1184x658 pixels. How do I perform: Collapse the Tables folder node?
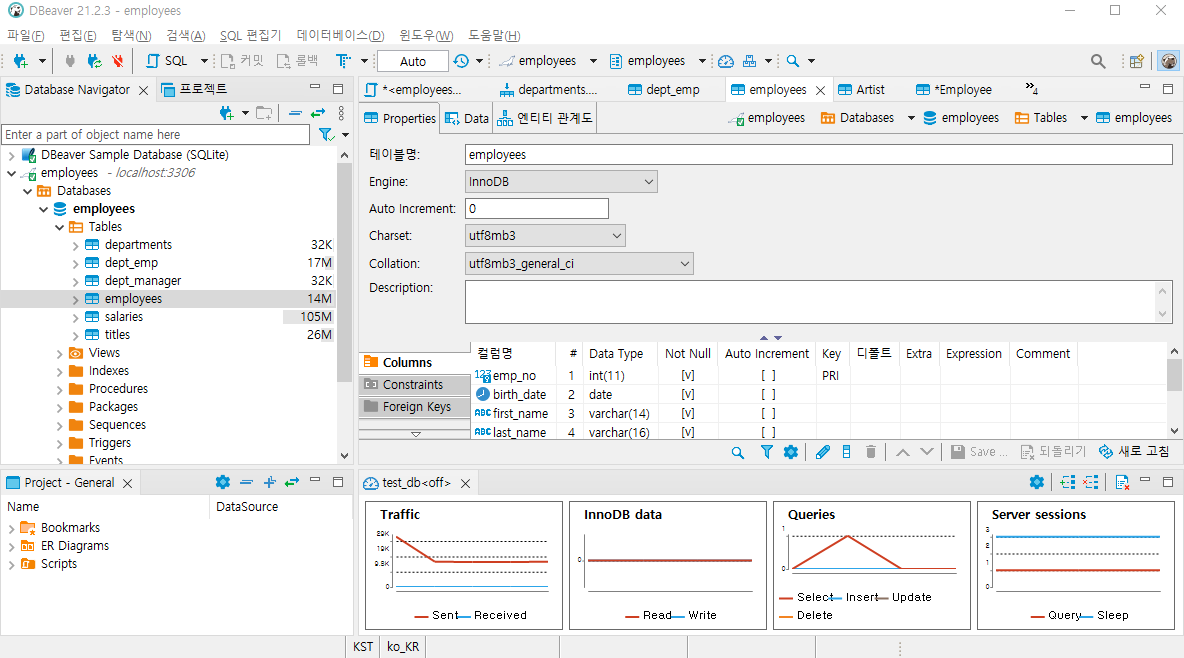tap(60, 227)
